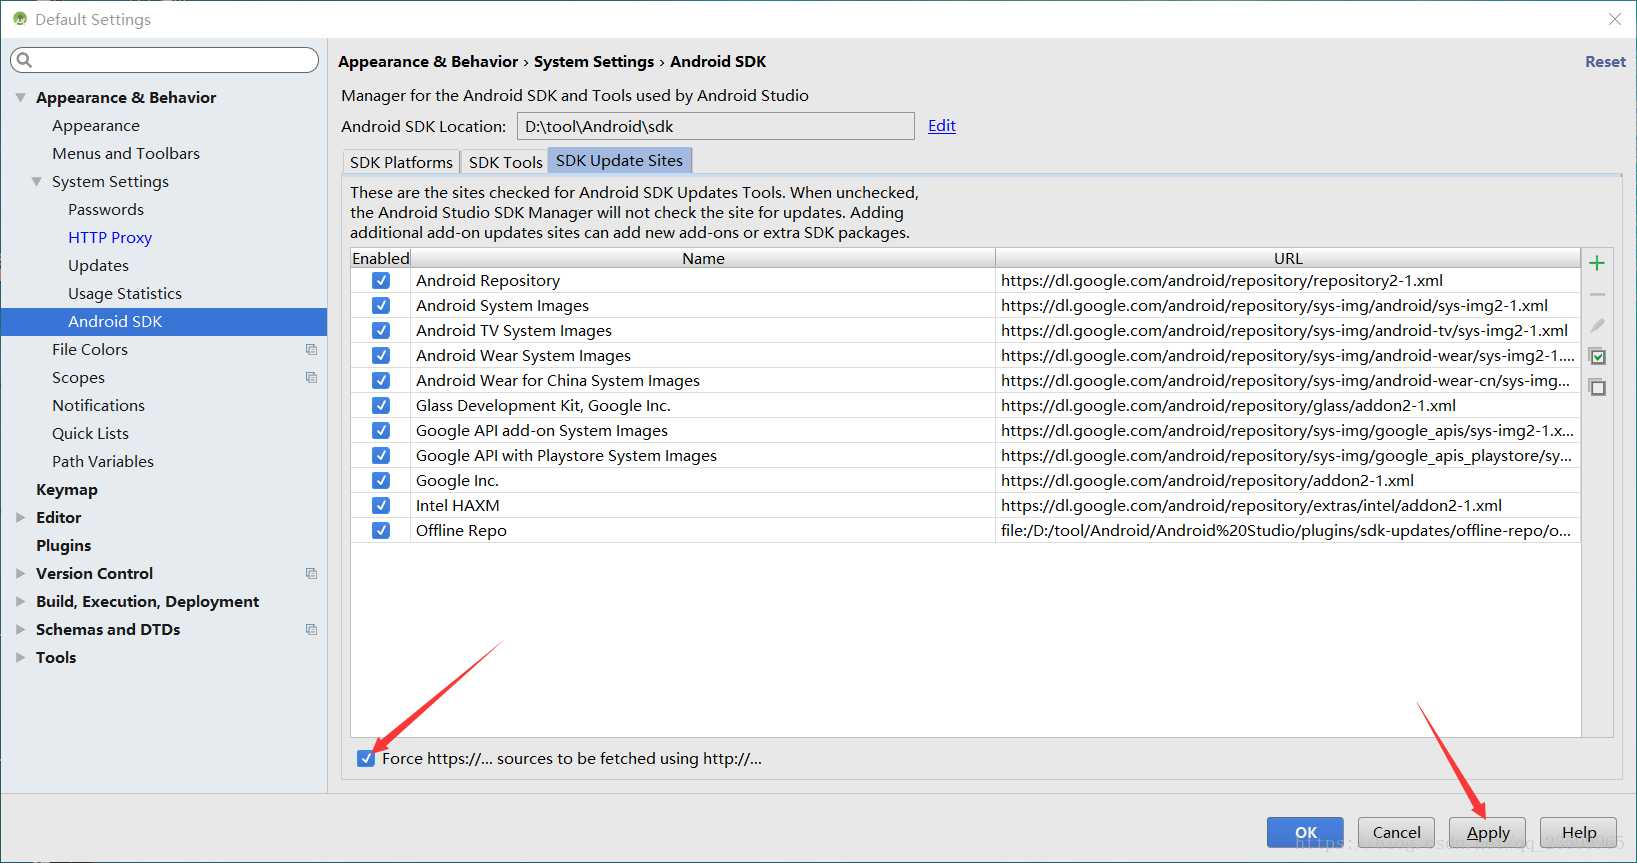Select the Notifications tree item
Viewport: 1637px width, 863px height.
[98, 406]
